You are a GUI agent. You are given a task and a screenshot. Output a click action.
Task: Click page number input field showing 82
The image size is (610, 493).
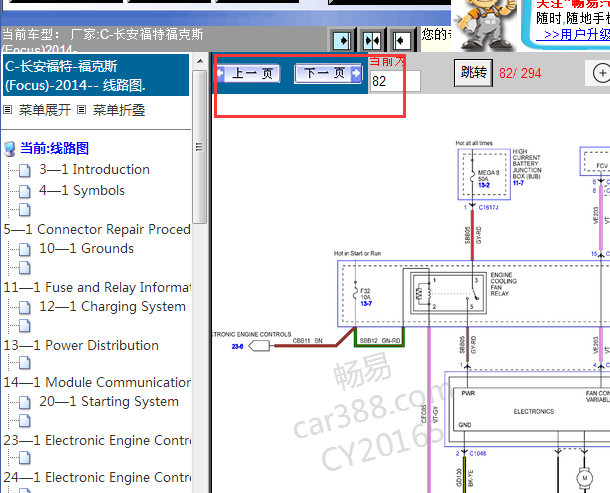click(x=394, y=81)
